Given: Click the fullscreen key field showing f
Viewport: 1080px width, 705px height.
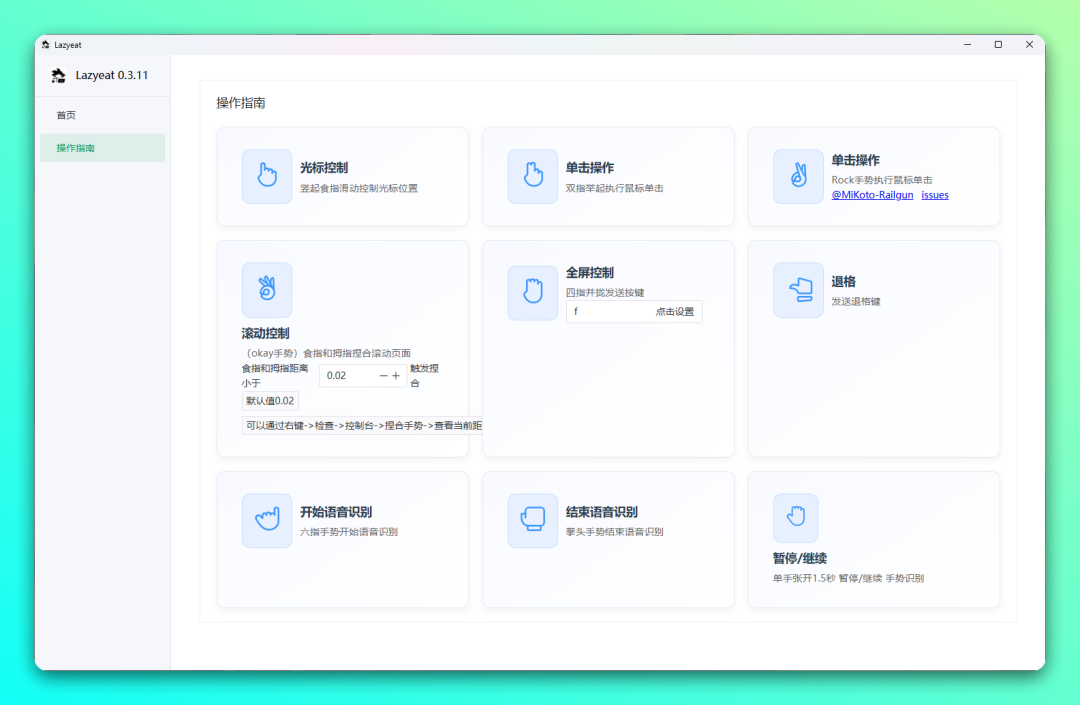Looking at the screenshot, I should tap(608, 312).
